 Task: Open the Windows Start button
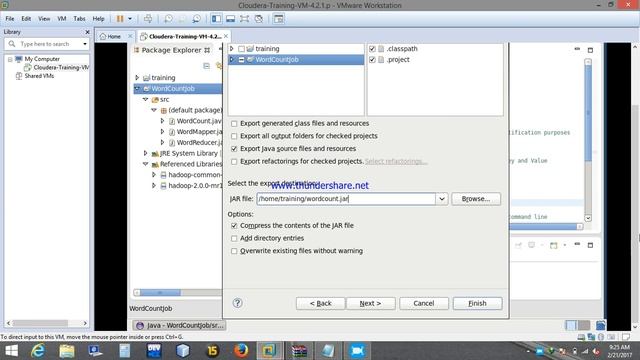(11, 351)
